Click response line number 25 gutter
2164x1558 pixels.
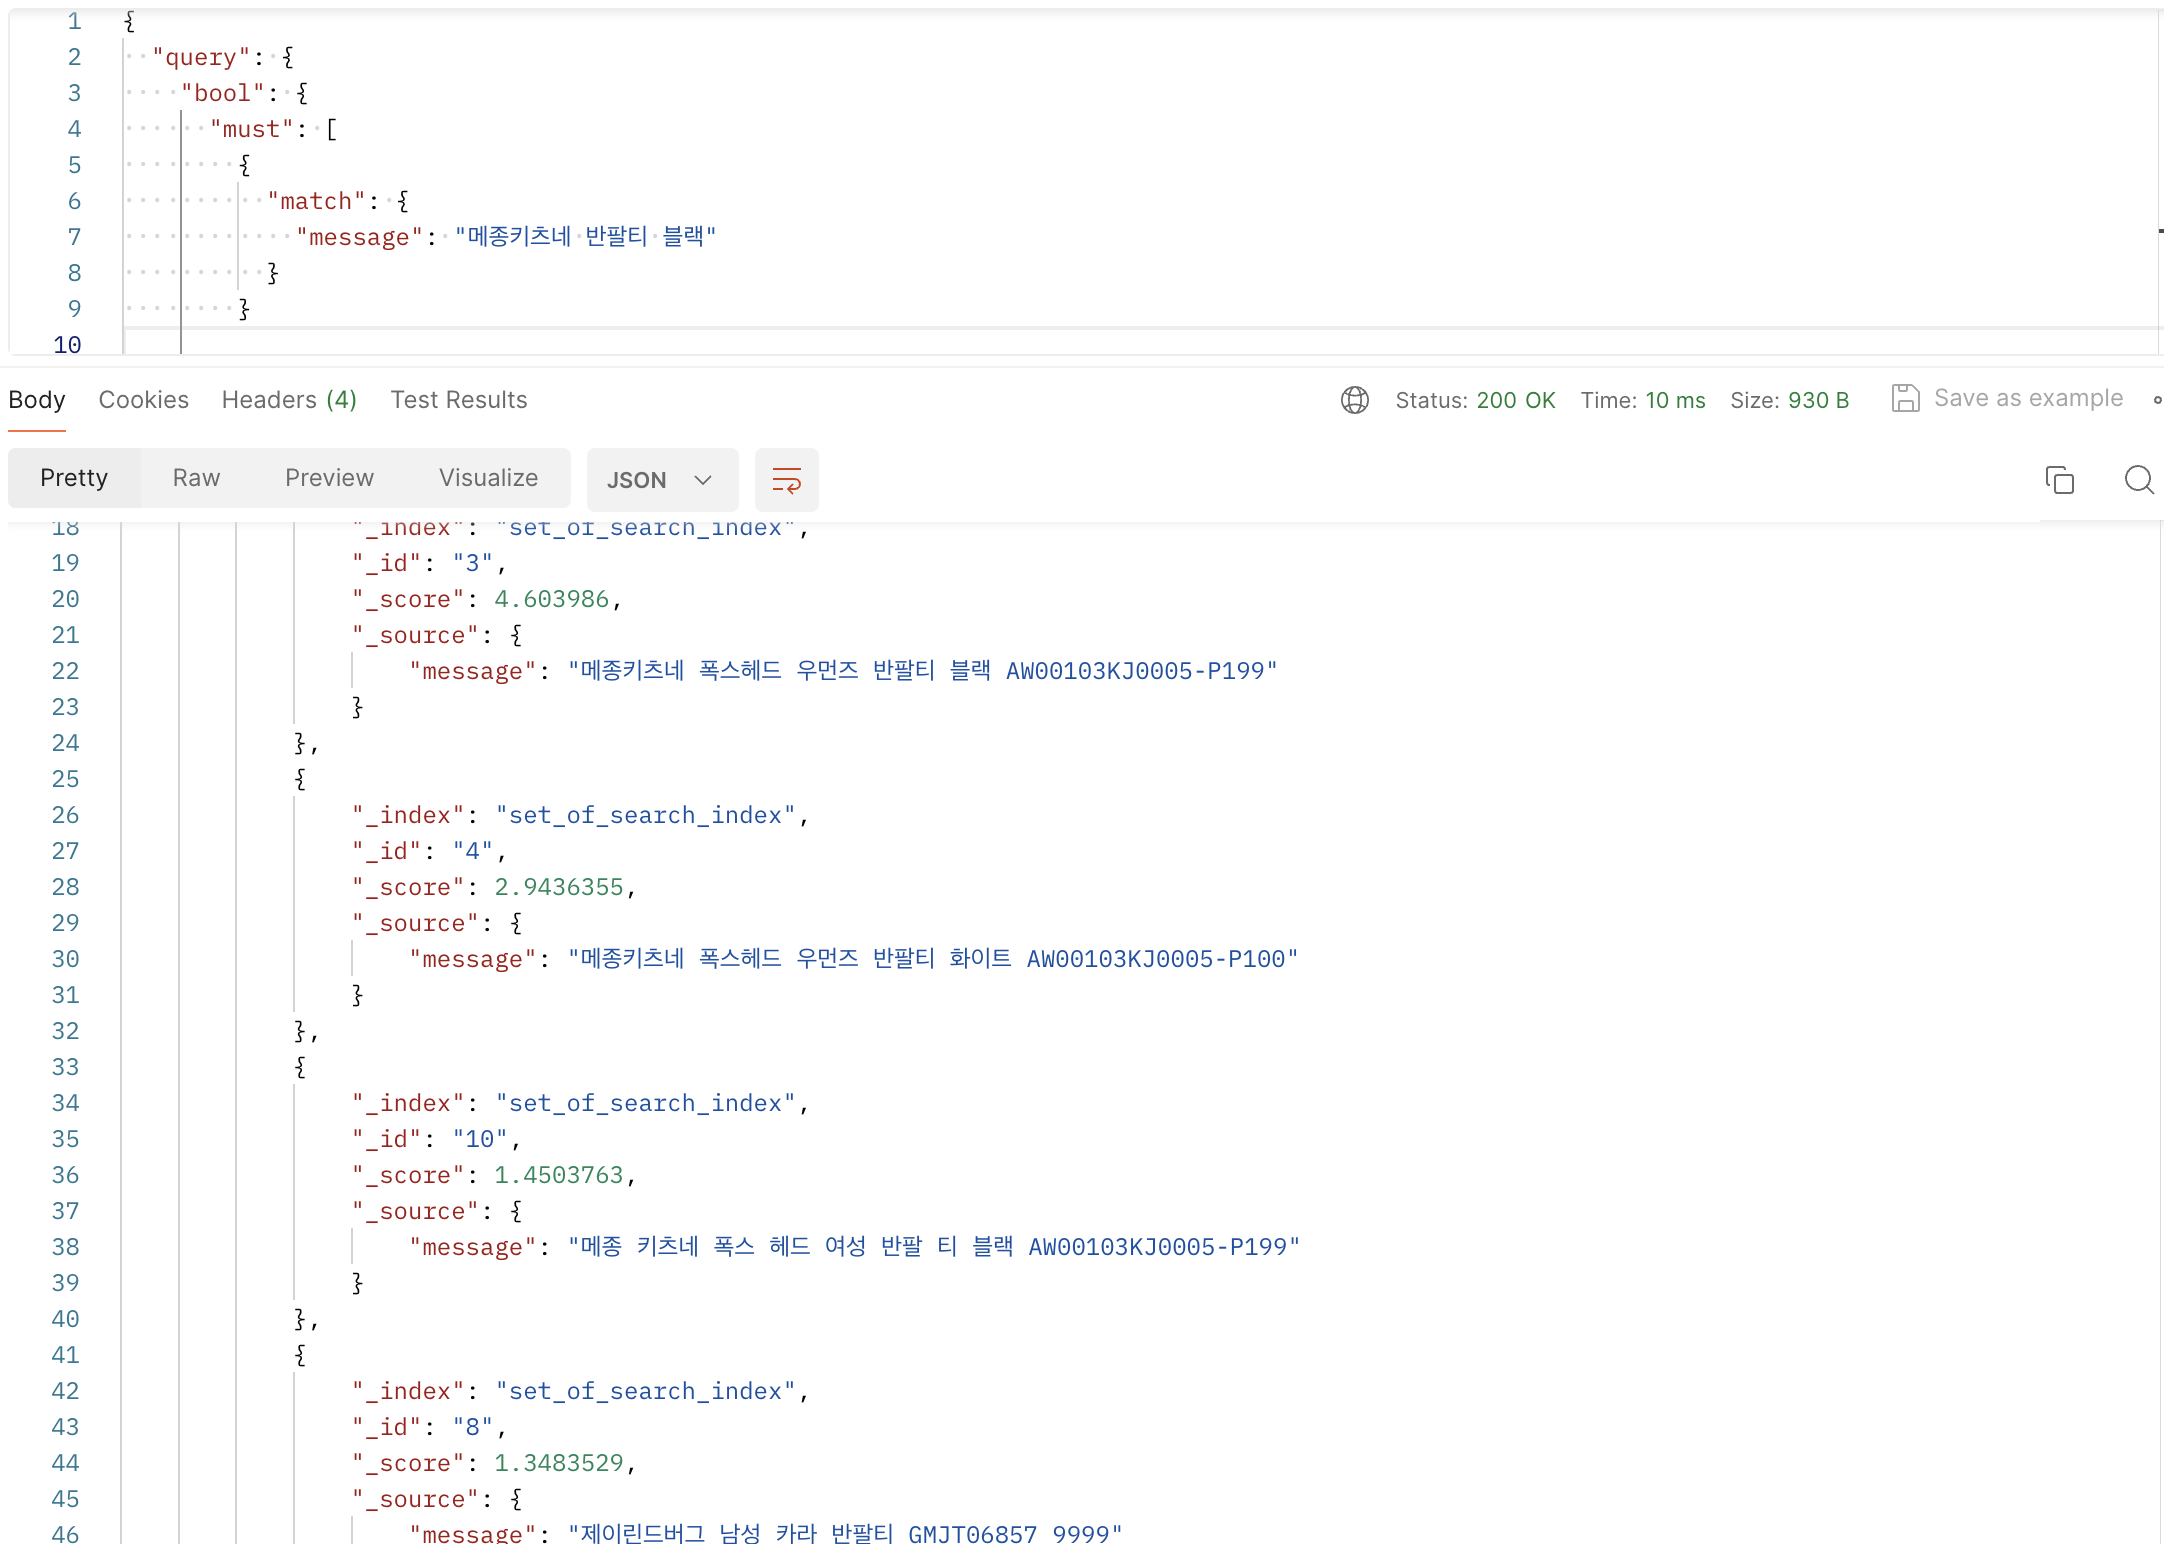tap(65, 779)
